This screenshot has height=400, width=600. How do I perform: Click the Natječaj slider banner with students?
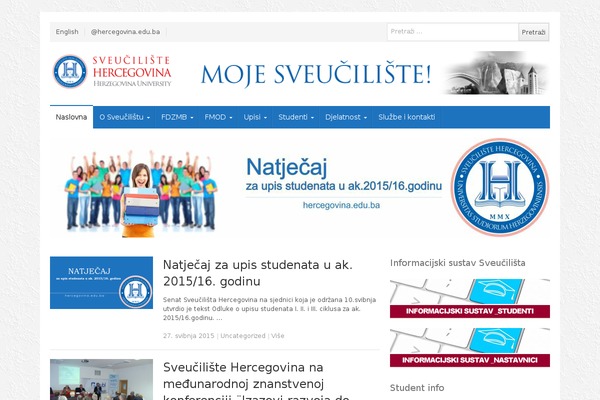tap(300, 189)
